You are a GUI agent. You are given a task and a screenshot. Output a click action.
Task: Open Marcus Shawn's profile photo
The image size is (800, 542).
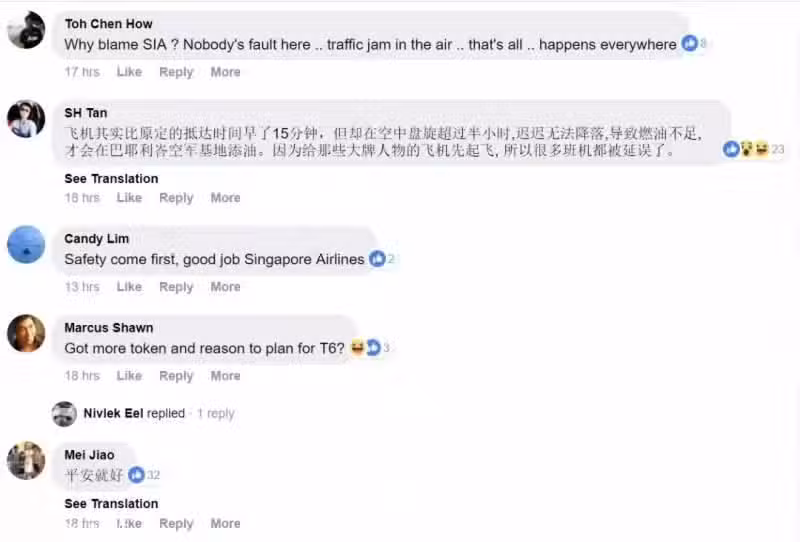tap(26, 333)
